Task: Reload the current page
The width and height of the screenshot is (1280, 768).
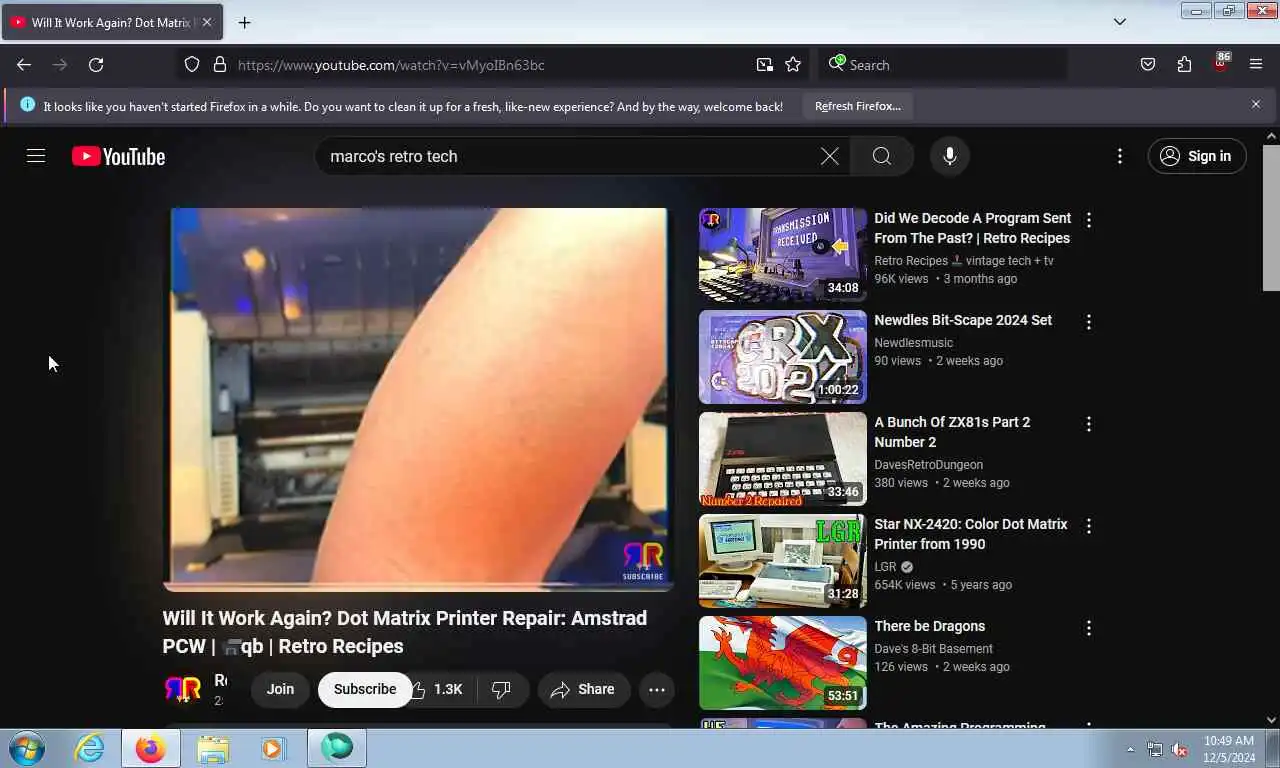Action: click(x=96, y=65)
